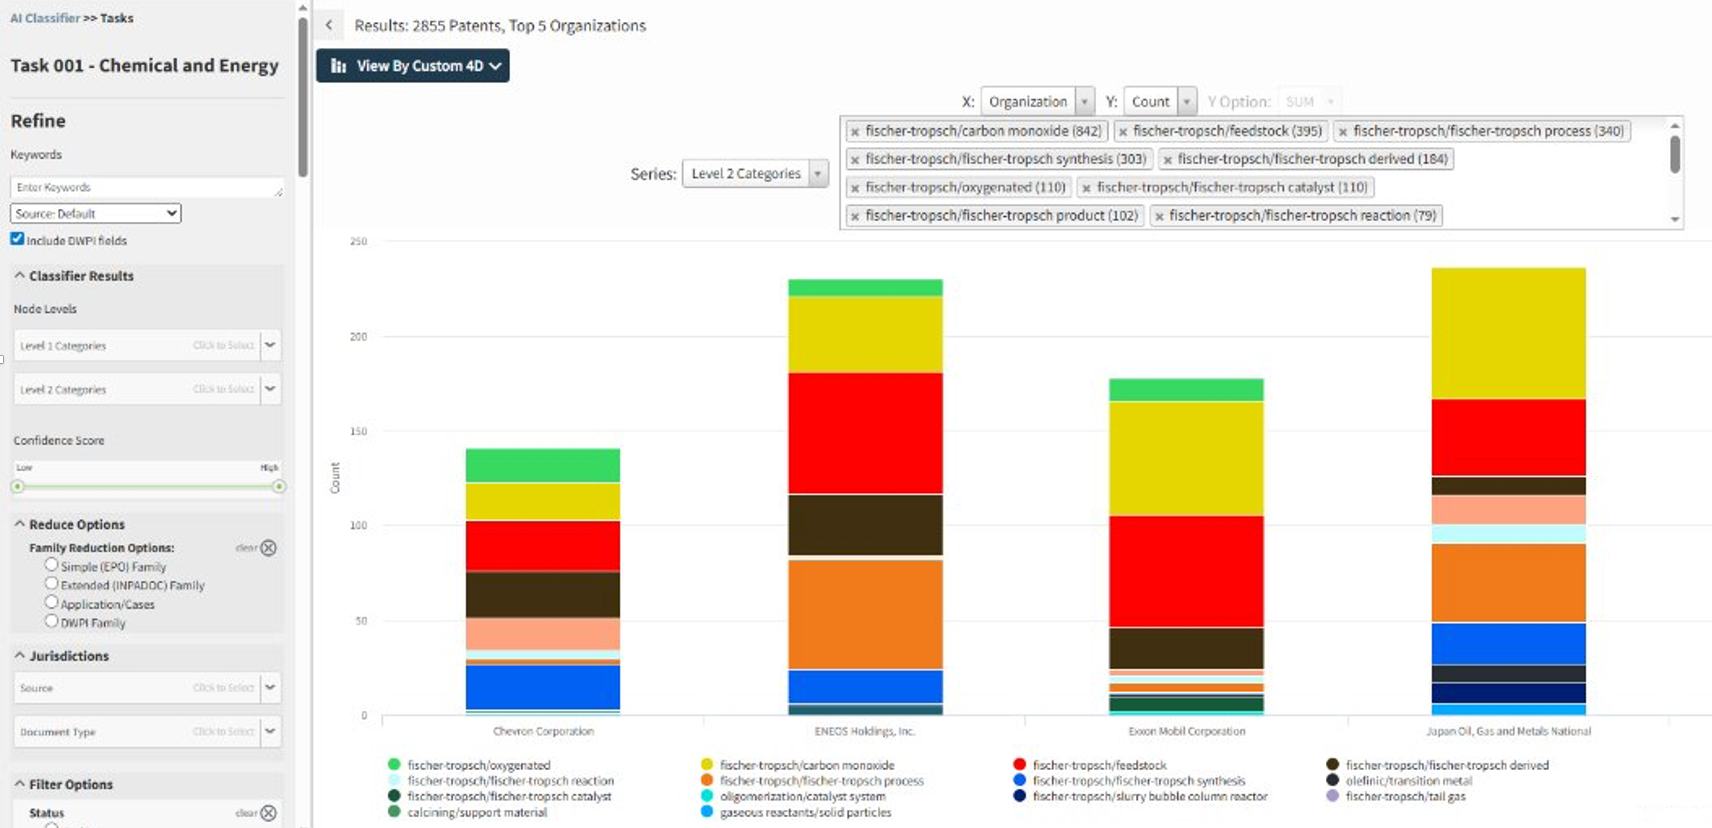1712x828 pixels.
Task: Remove the fischer-tropsch/carbon monoxide (842) tag
Action: tap(855, 132)
